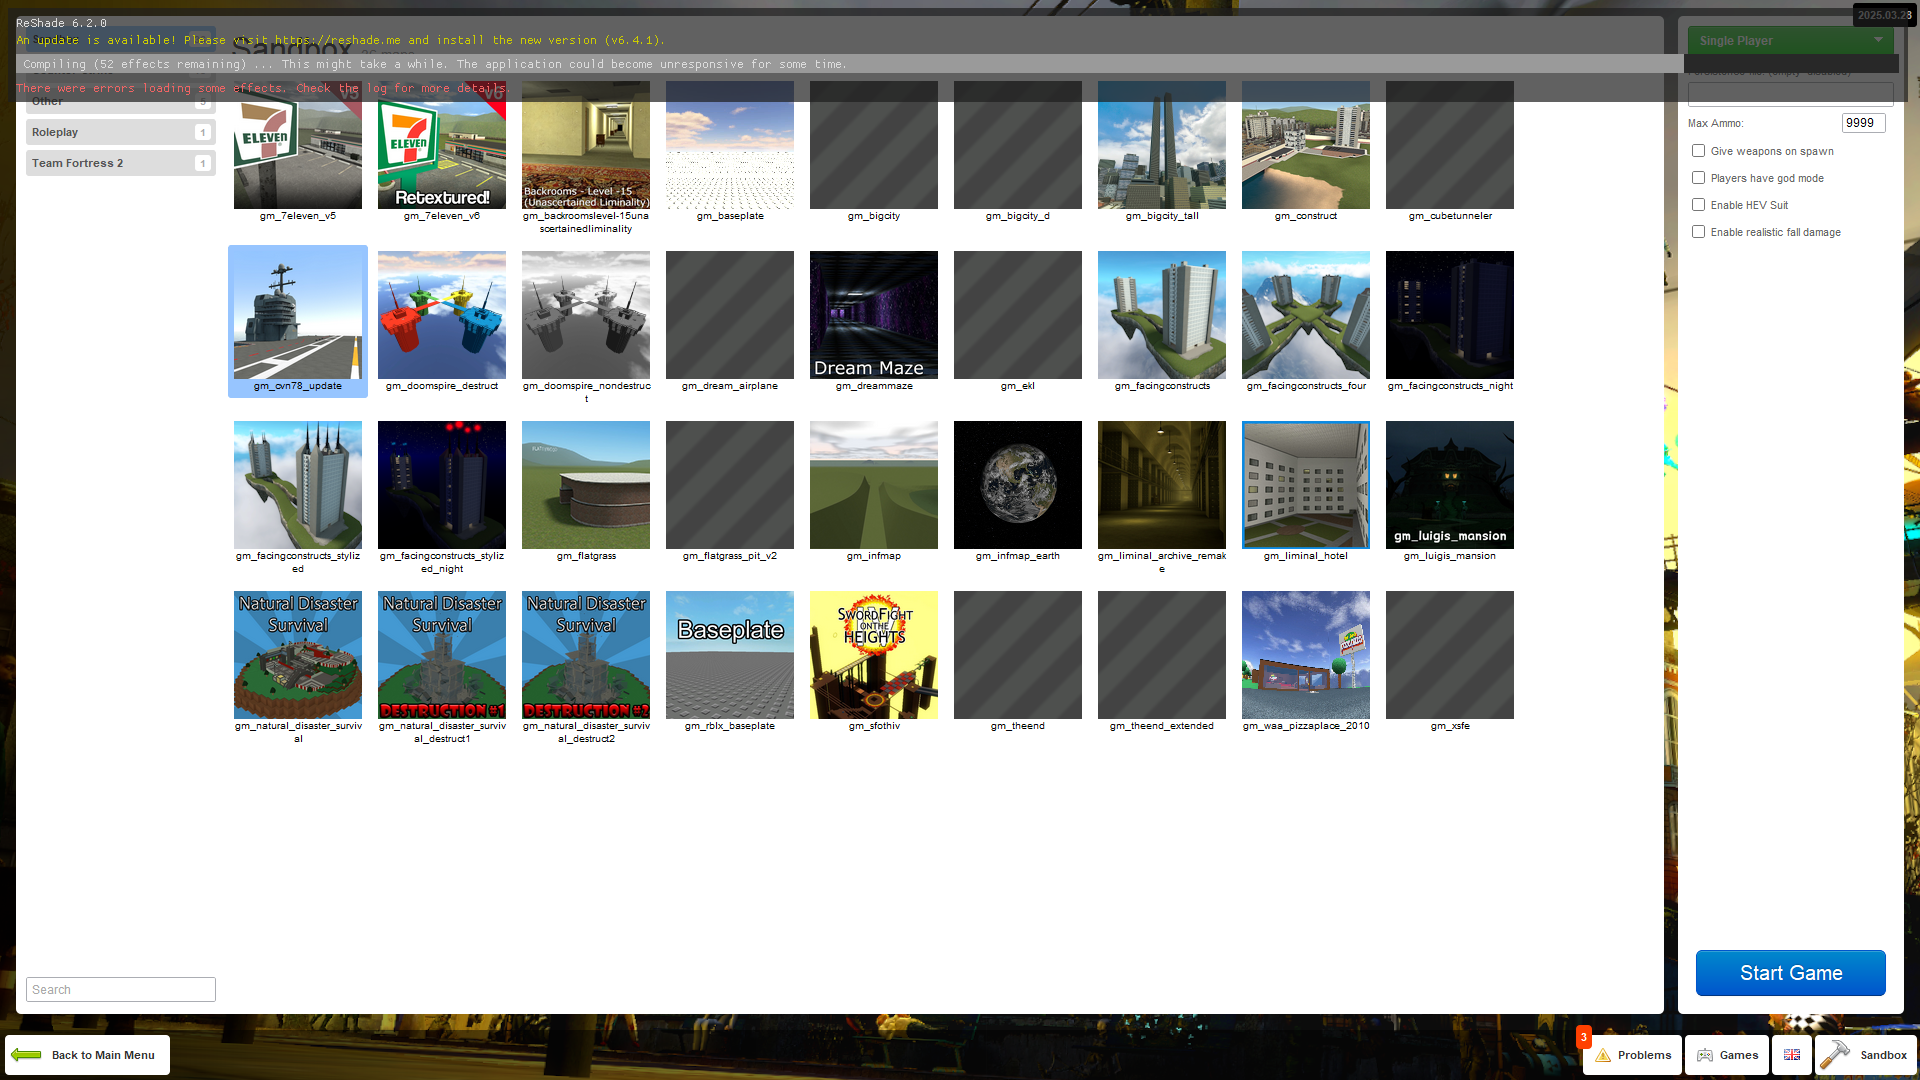Open the Sandbox gamemode selector
1920x1080 pixels.
1866,1055
